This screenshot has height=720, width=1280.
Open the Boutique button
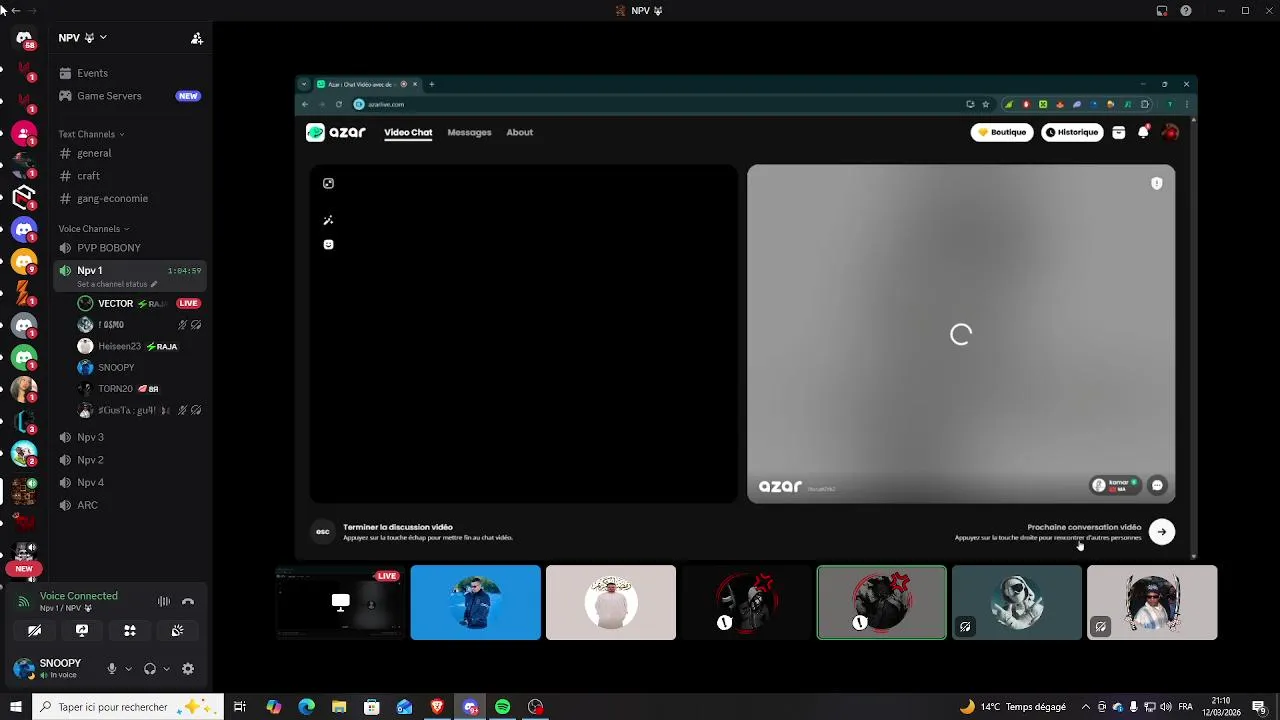click(1002, 132)
